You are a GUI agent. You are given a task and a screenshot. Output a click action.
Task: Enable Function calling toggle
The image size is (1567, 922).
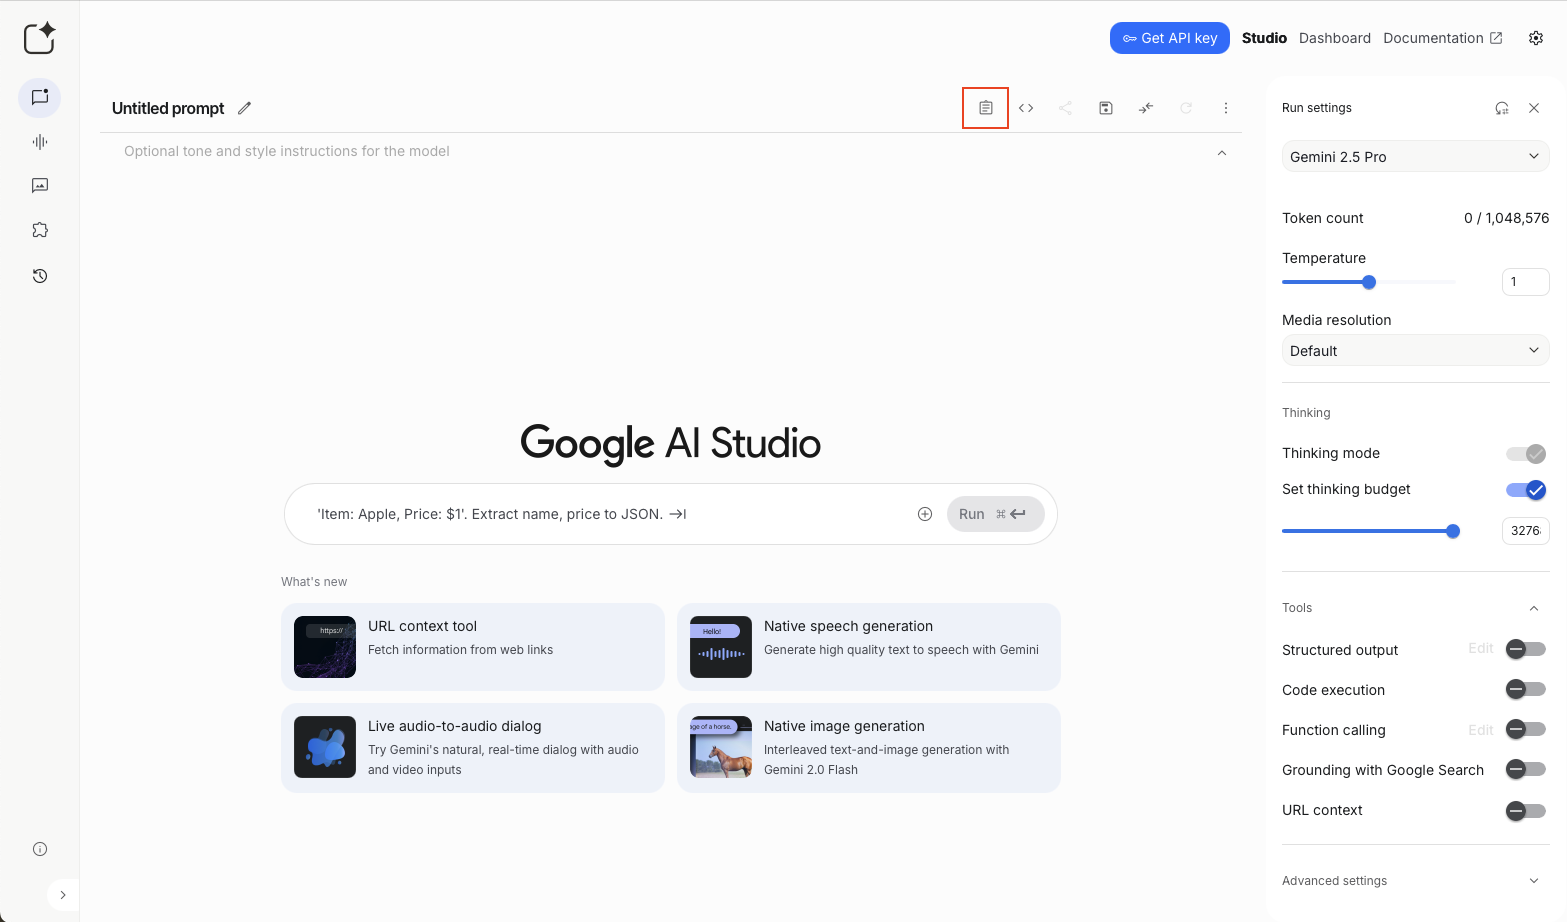coord(1526,729)
